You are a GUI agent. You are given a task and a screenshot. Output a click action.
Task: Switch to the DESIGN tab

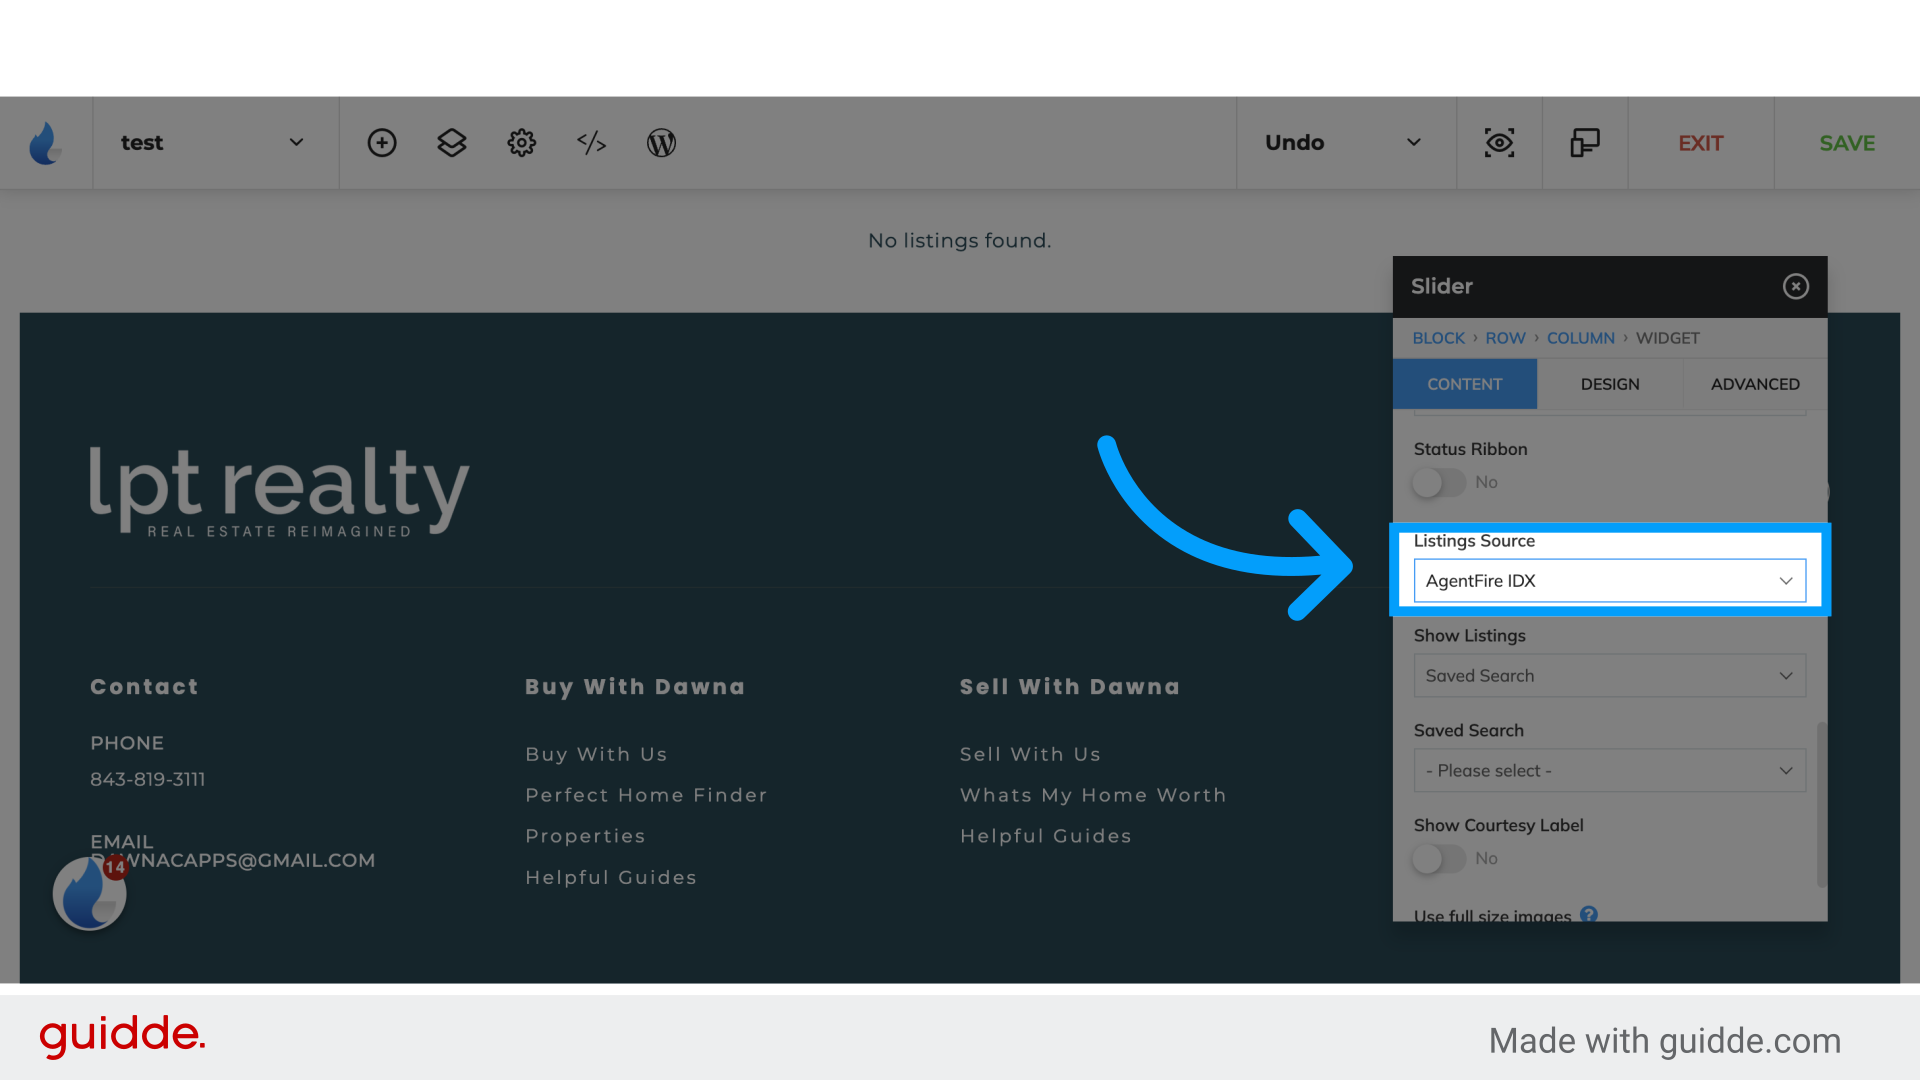(x=1610, y=384)
